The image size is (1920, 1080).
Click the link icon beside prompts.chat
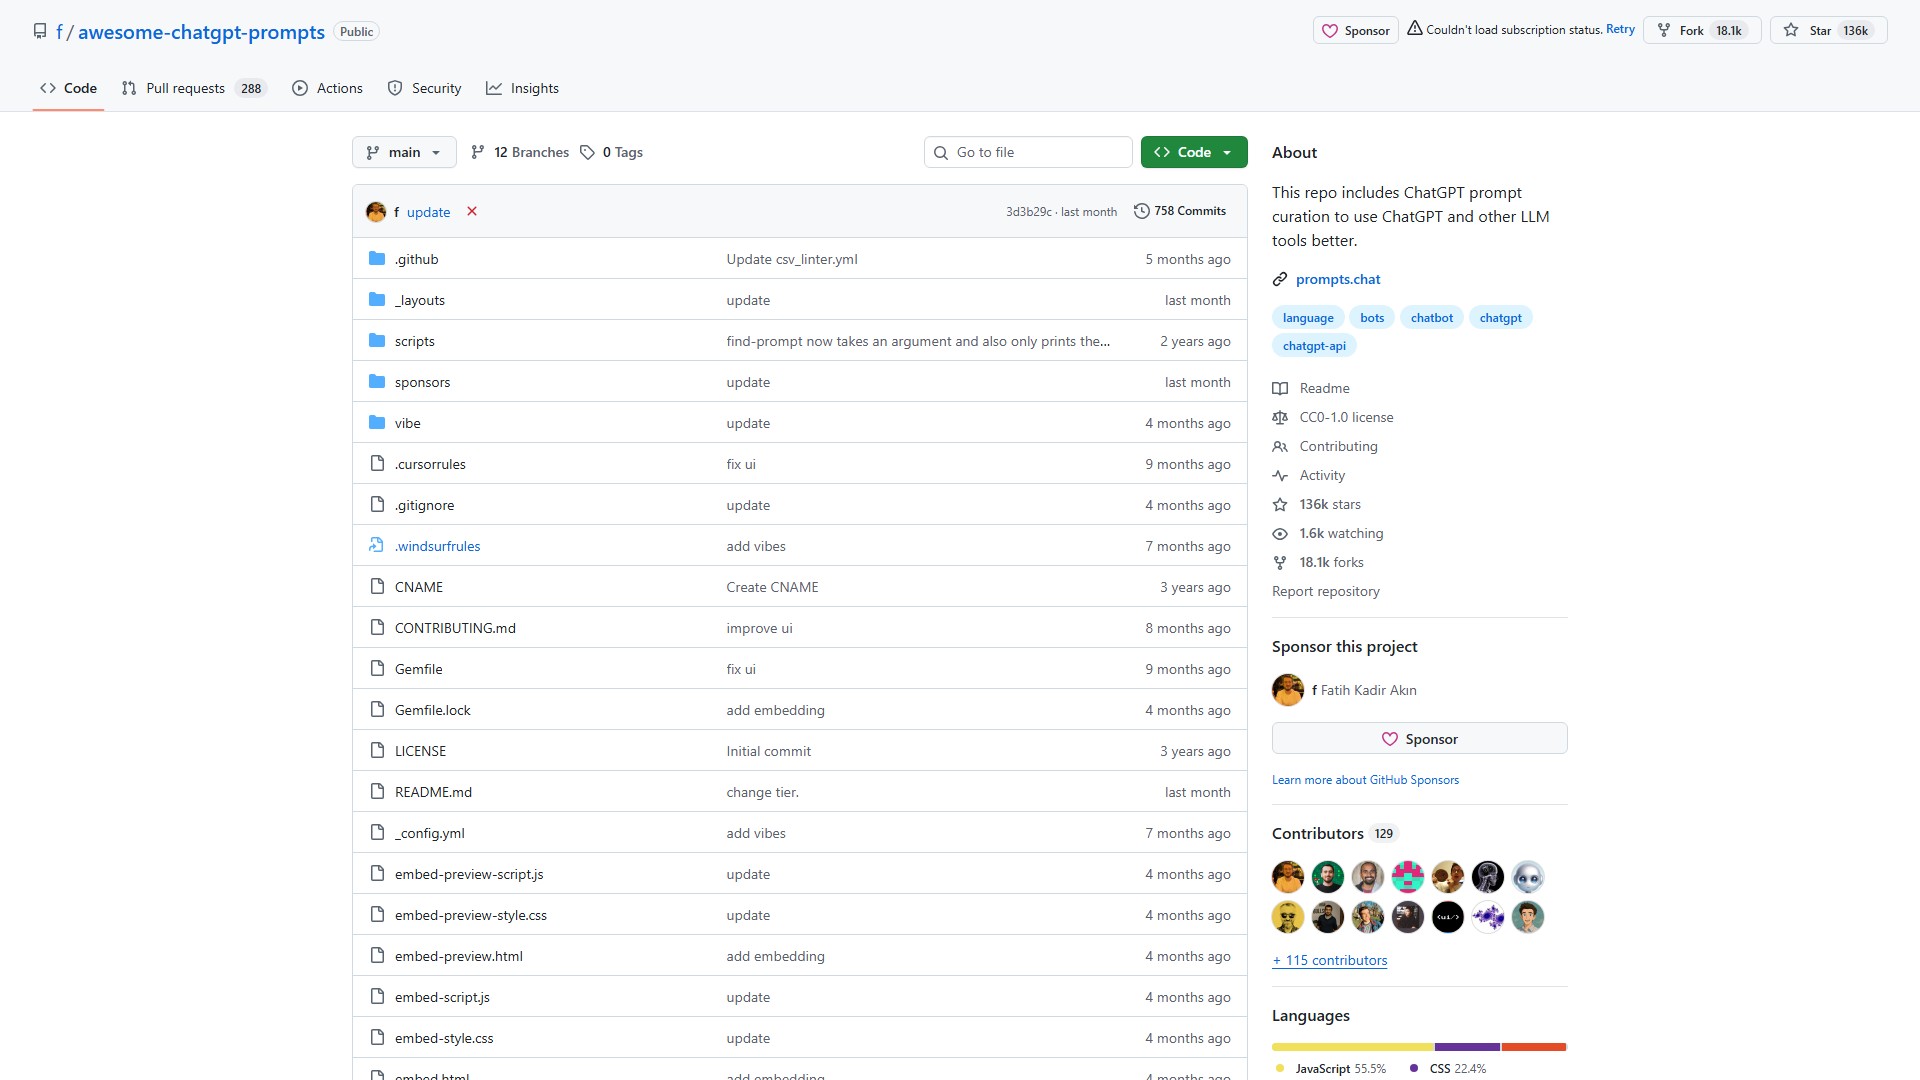pos(1280,279)
